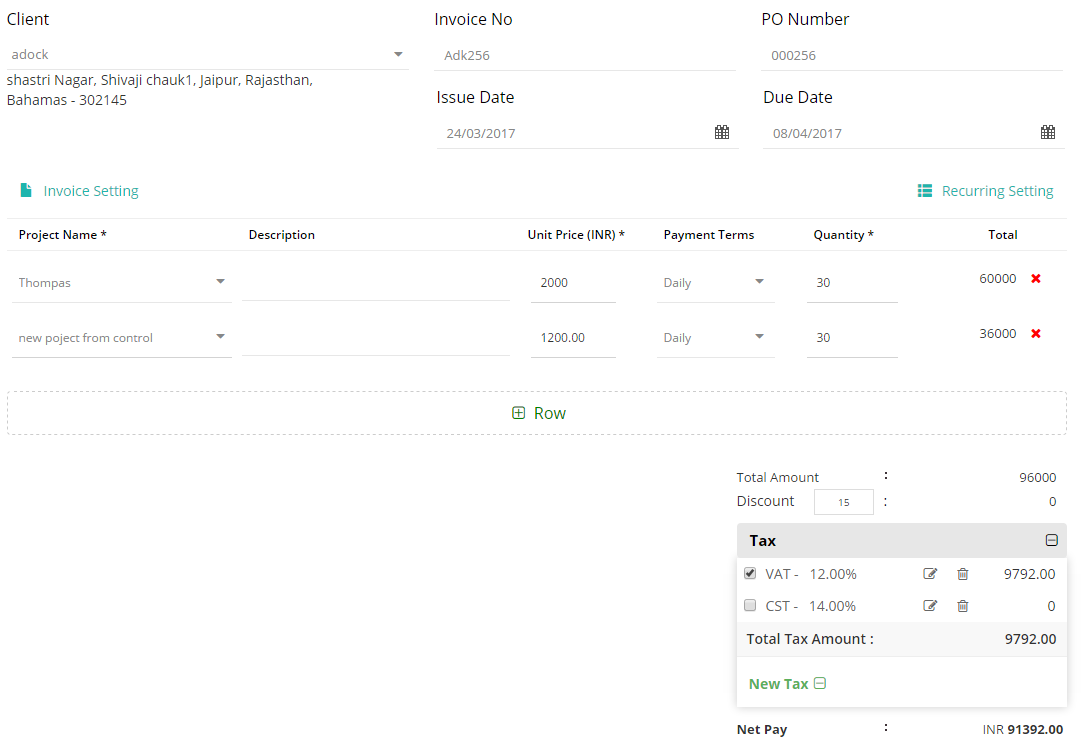Click Description field in Thompas row
Screen dimensions: 1081x749
pos(376,283)
